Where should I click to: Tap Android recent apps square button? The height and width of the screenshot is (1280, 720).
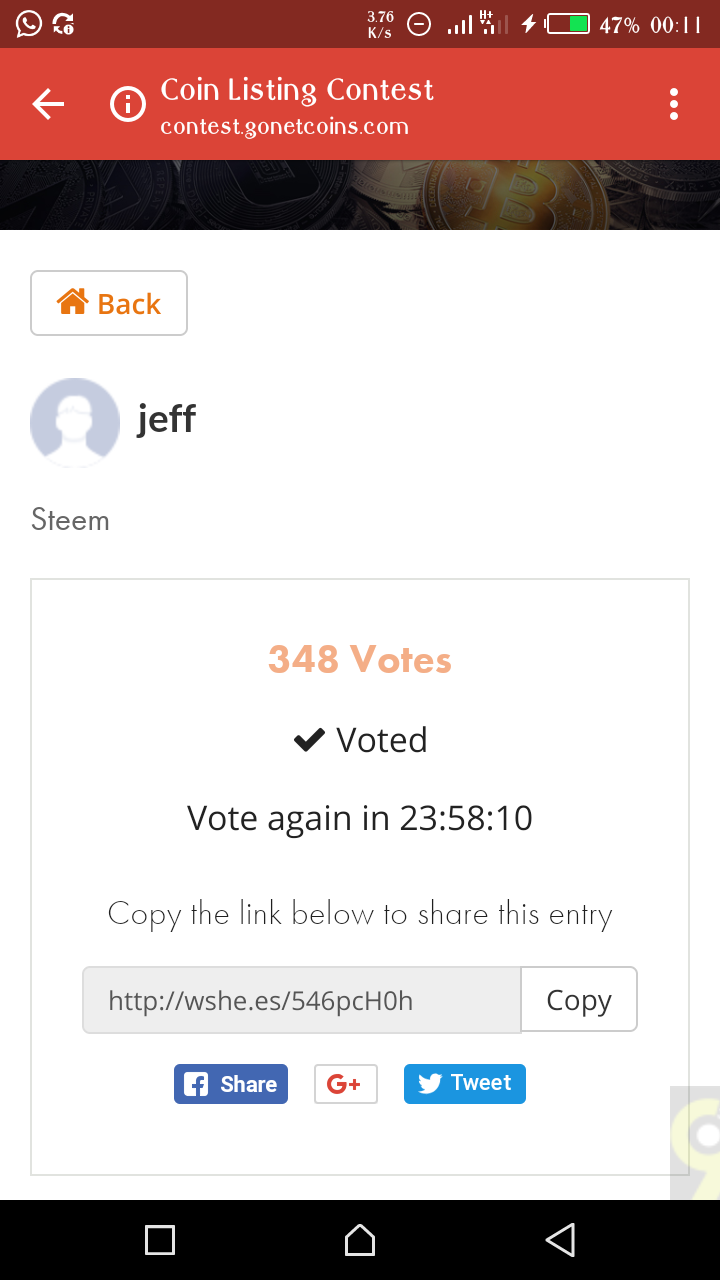160,1240
